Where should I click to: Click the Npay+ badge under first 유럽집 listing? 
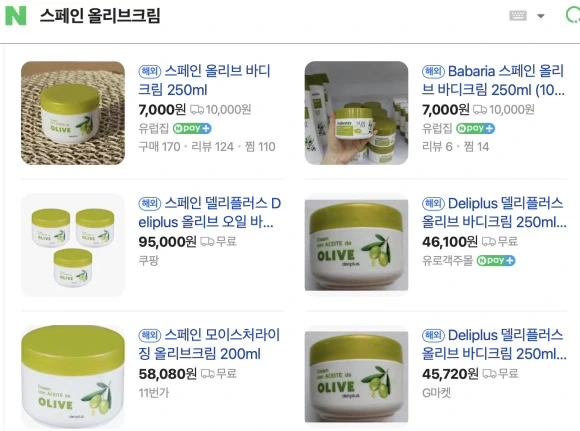(x=192, y=128)
